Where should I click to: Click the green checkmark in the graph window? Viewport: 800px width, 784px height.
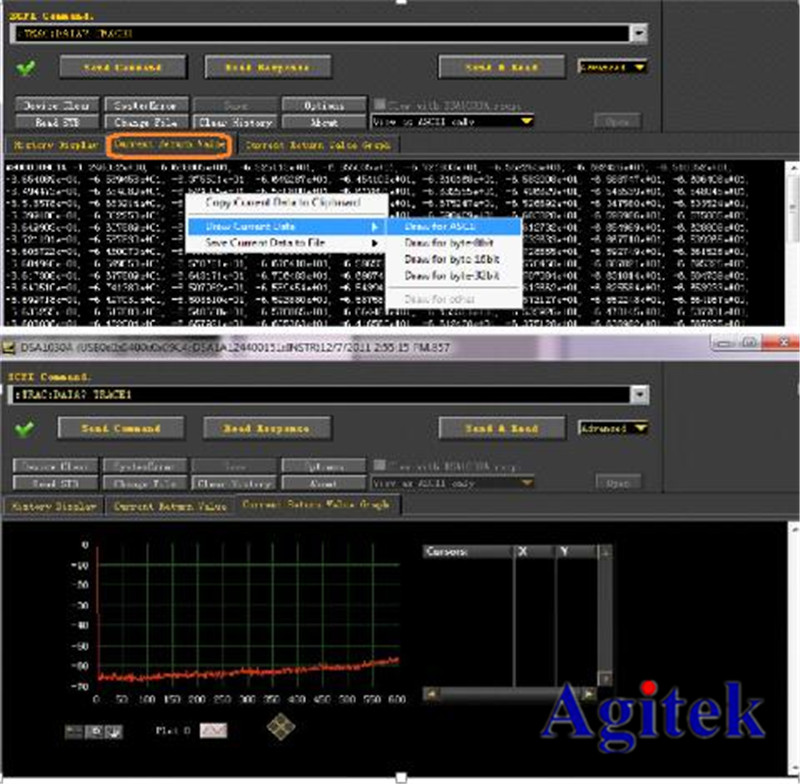[x=25, y=428]
